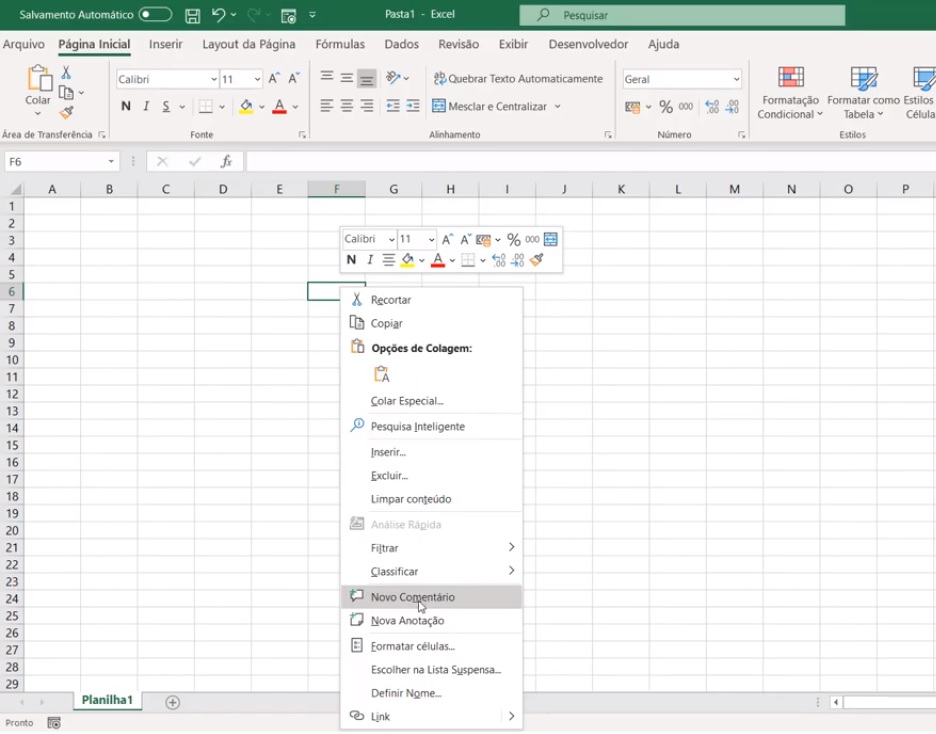936x734 pixels.
Task: Click the Undo arrow icon
Action: [218, 15]
